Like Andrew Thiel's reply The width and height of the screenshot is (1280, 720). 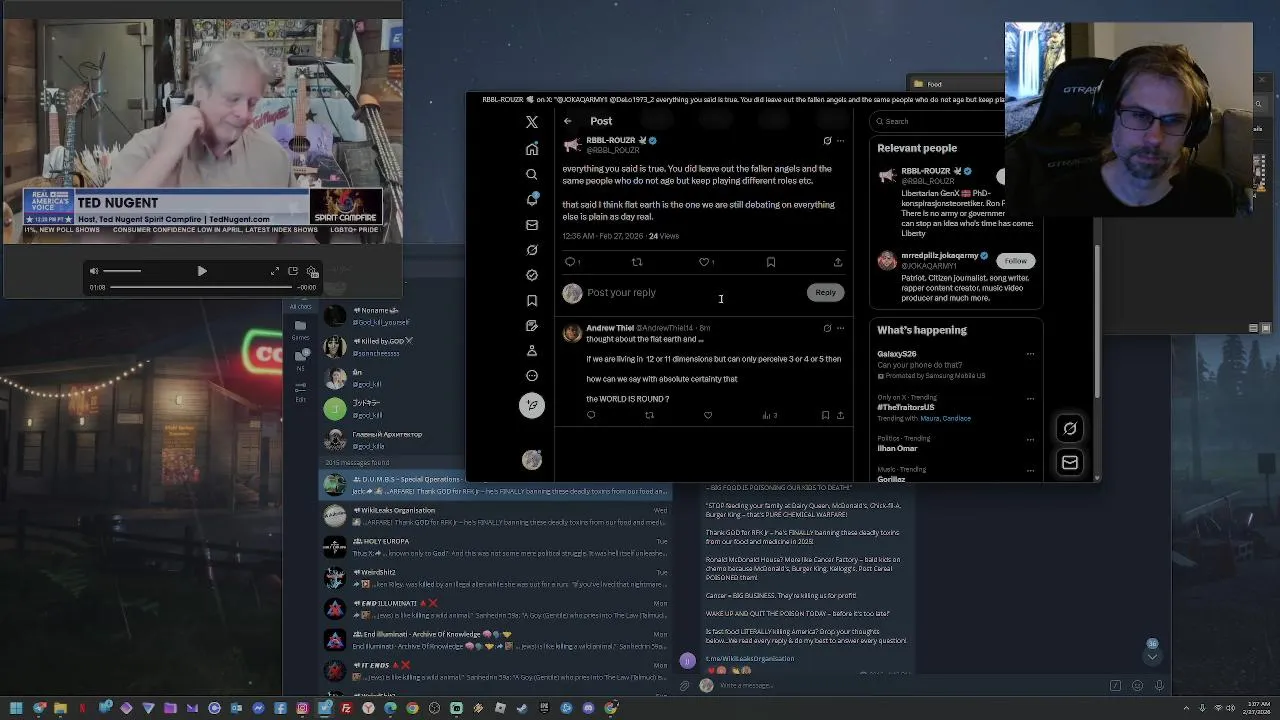708,415
